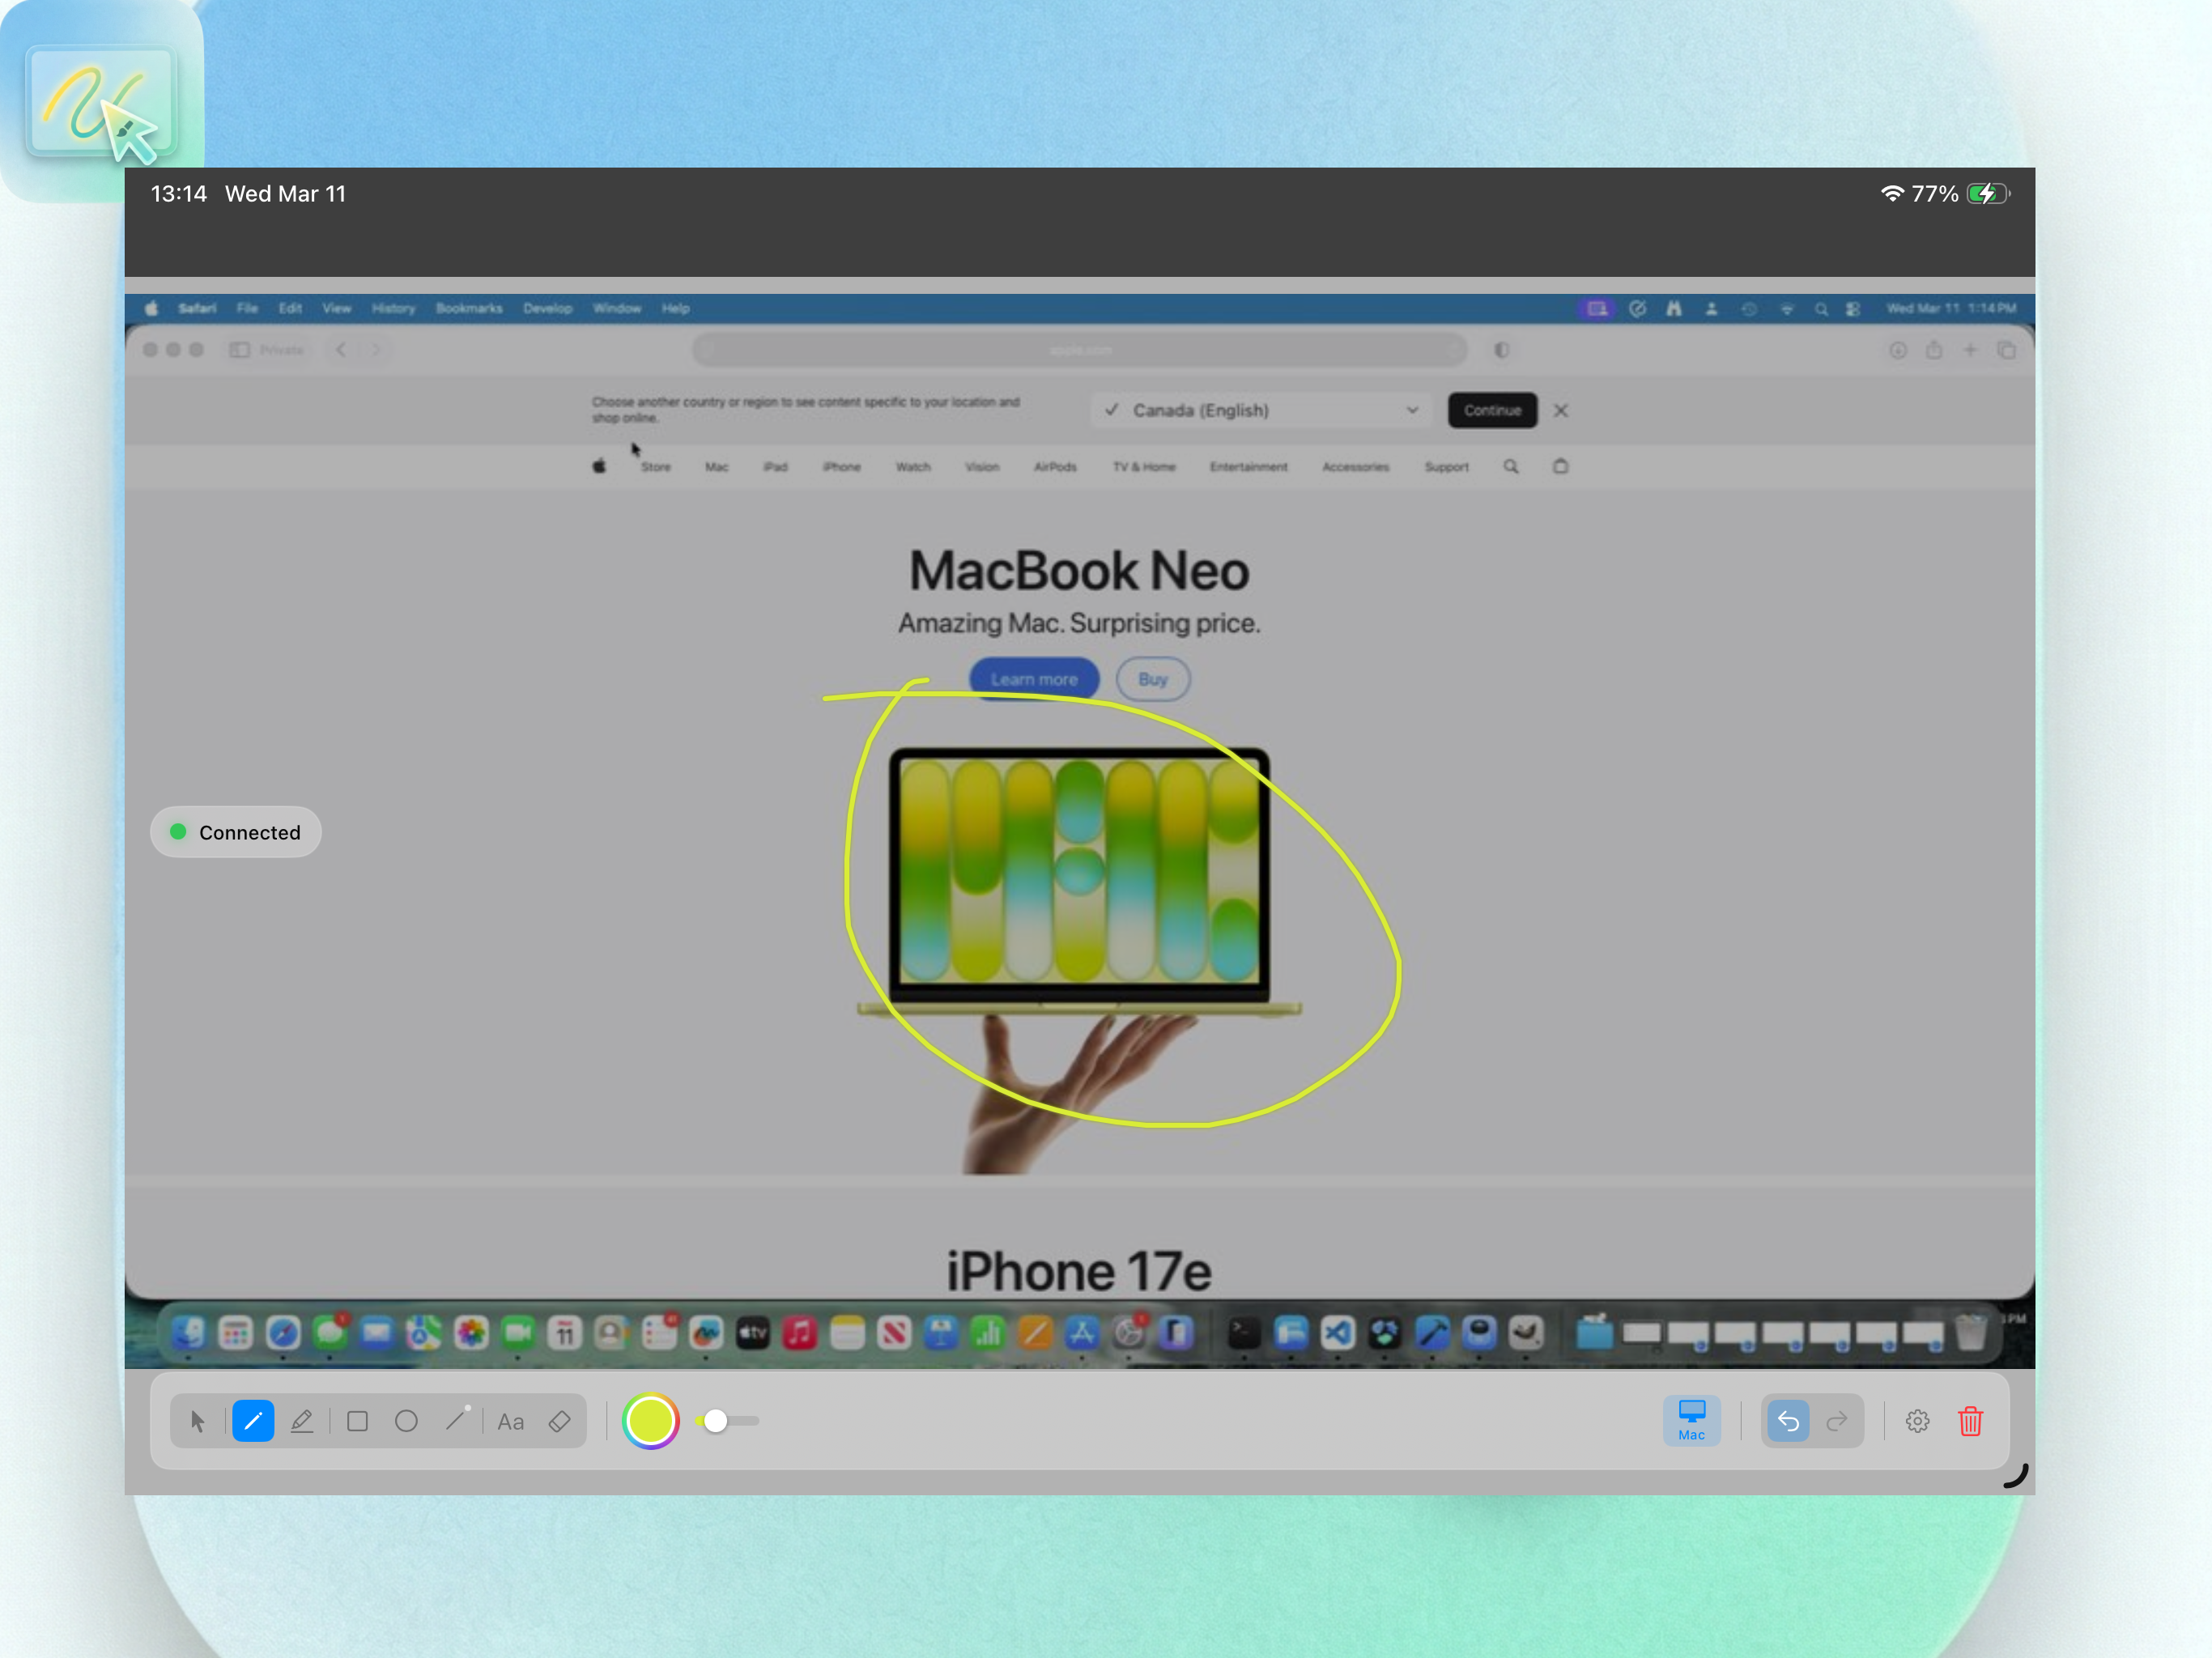Open annotation settings gear
The image size is (2212, 1658).
point(1917,1421)
